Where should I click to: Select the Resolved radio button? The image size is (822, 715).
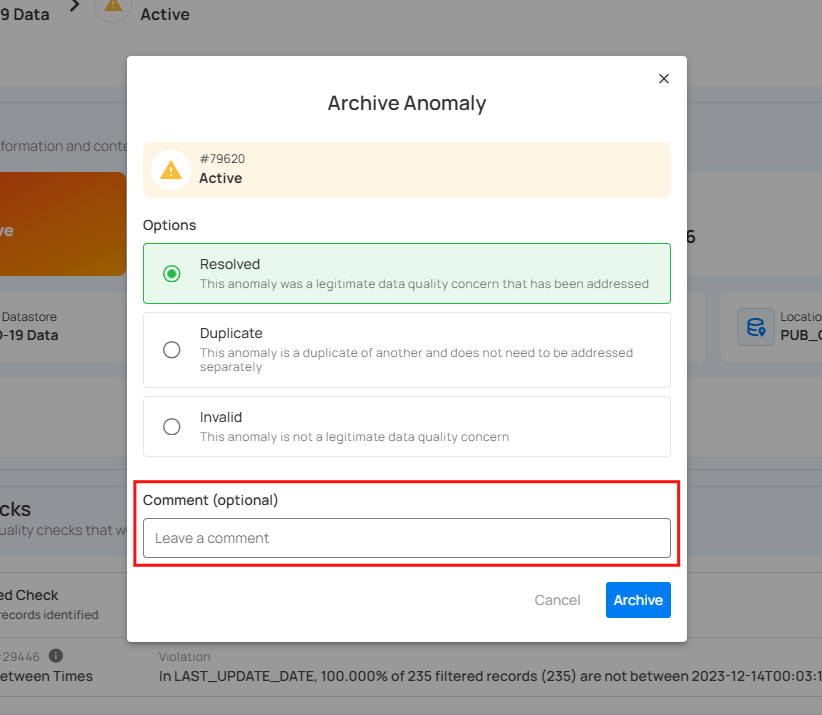(171, 274)
